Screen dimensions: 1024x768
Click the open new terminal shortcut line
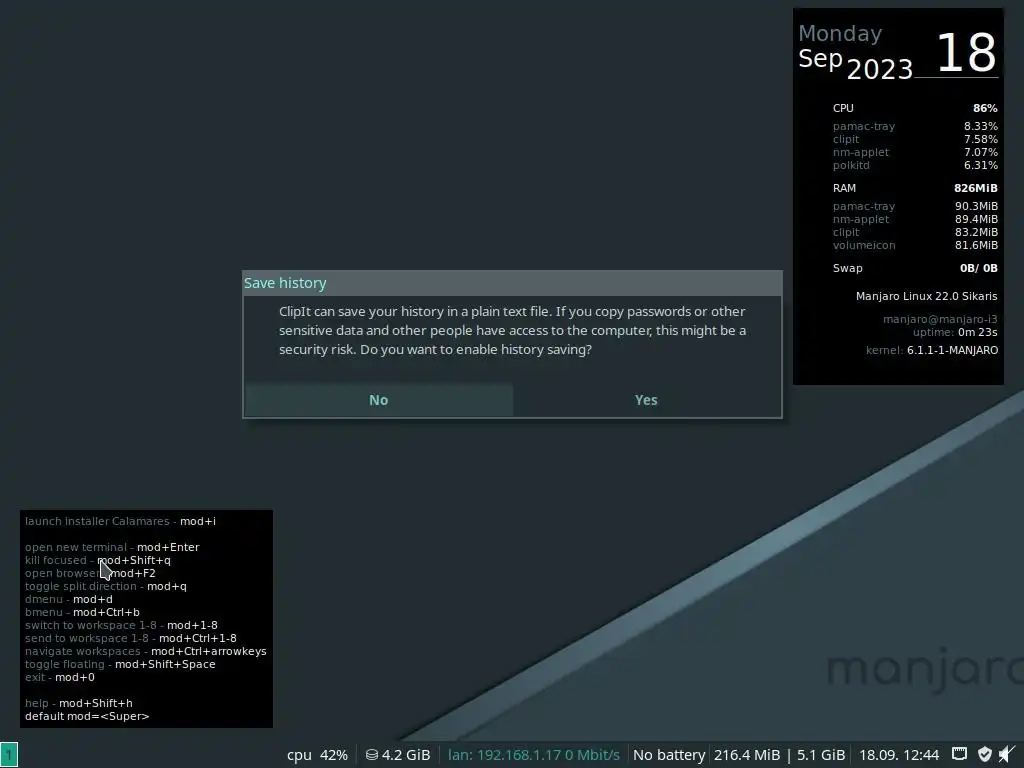click(112, 547)
